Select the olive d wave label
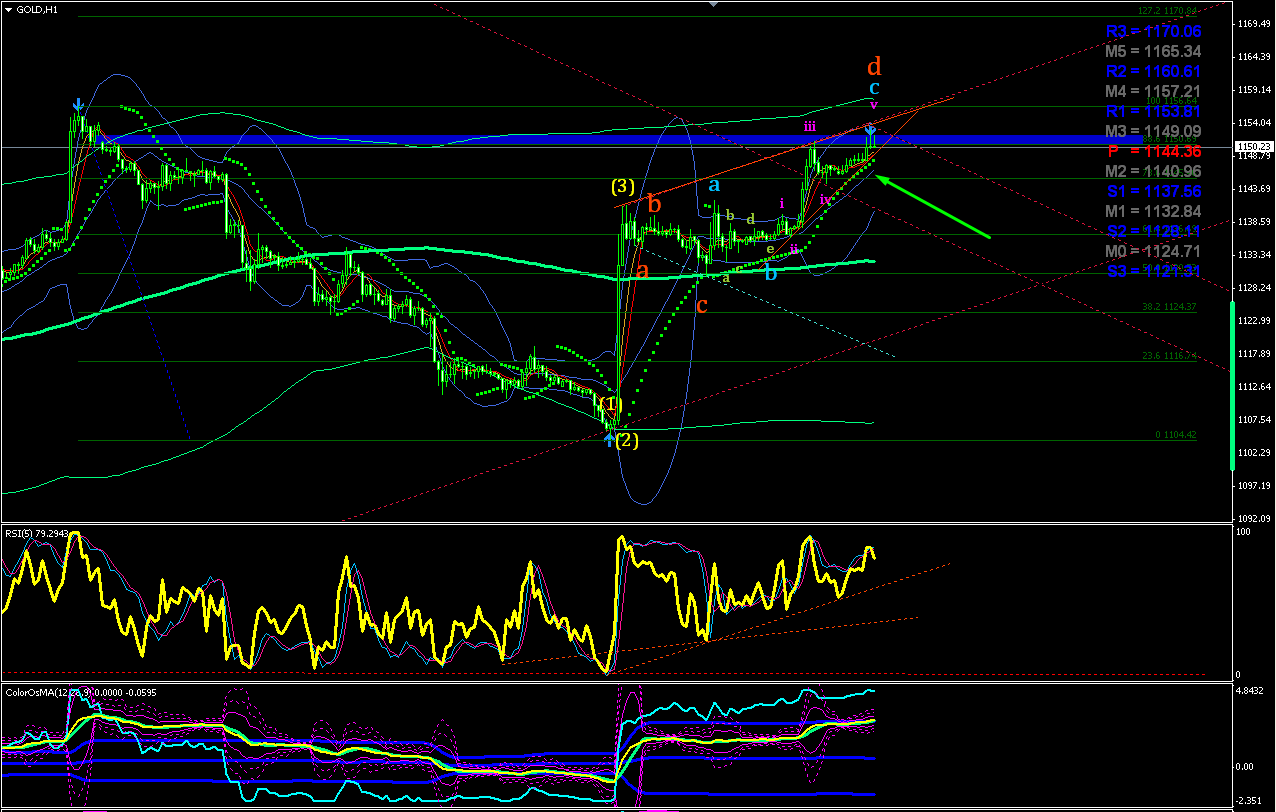1276x812 pixels. pos(750,219)
